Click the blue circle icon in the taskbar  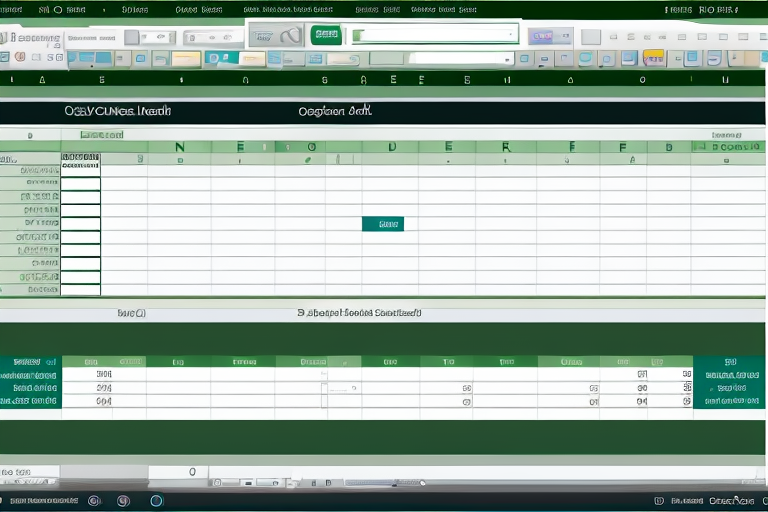click(x=156, y=500)
